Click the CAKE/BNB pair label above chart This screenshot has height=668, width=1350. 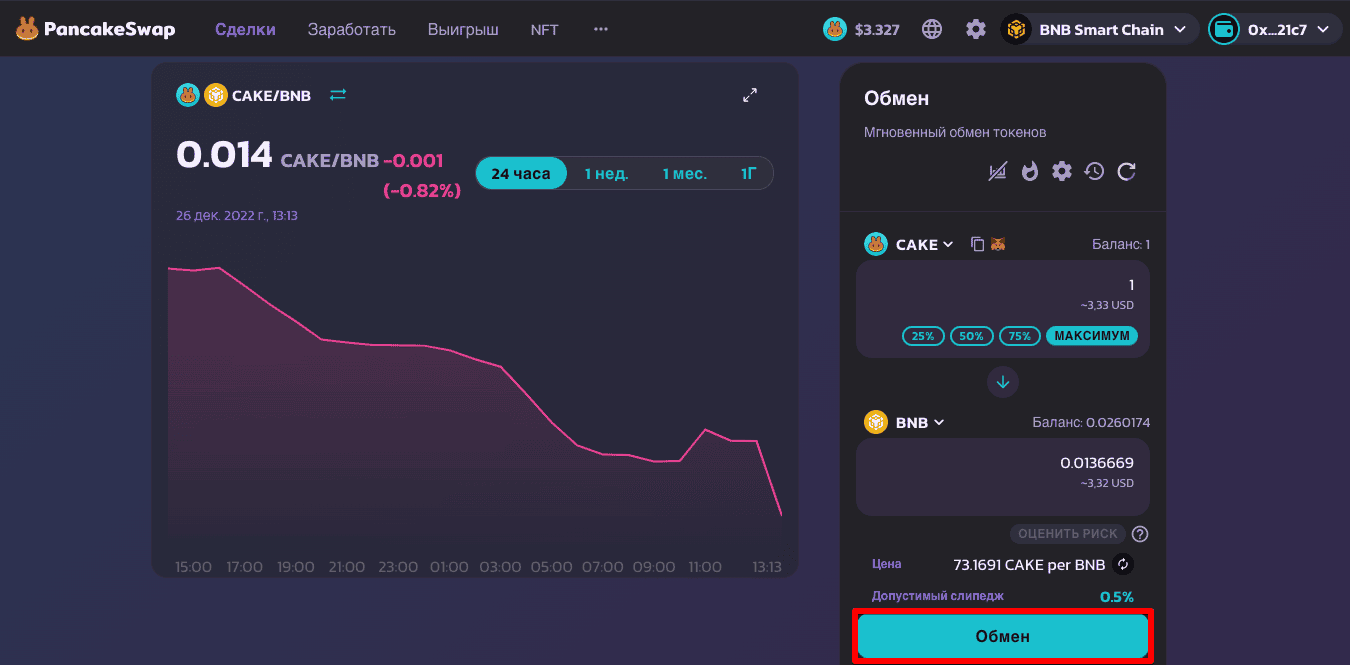271,96
